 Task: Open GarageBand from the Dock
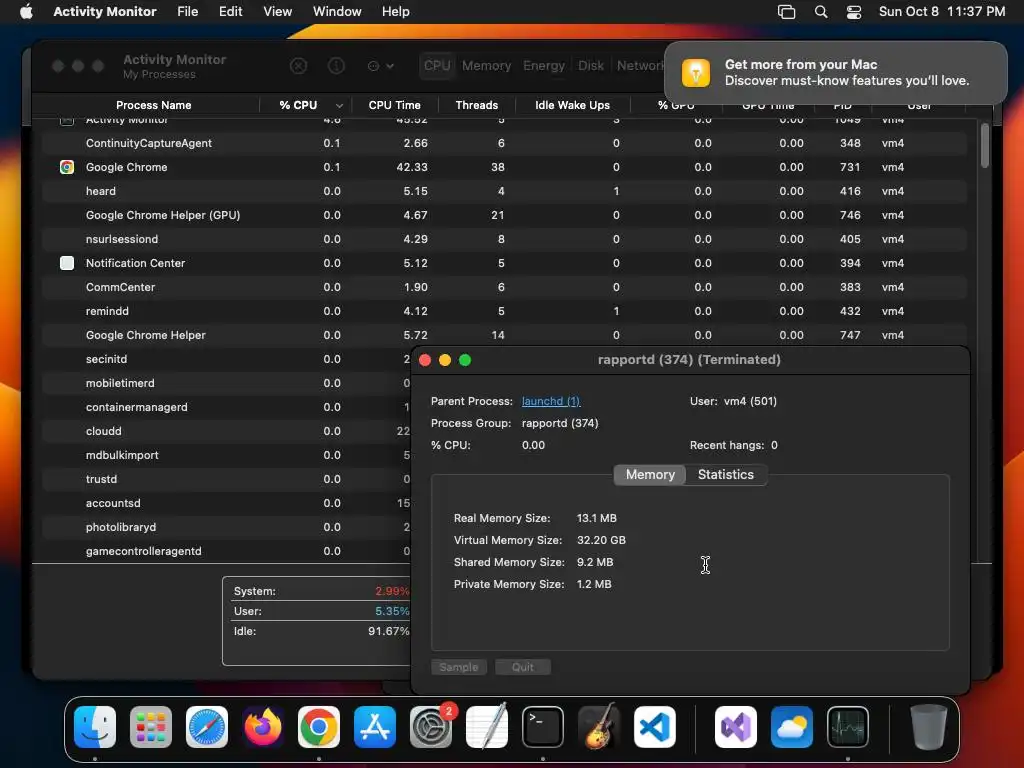599,727
